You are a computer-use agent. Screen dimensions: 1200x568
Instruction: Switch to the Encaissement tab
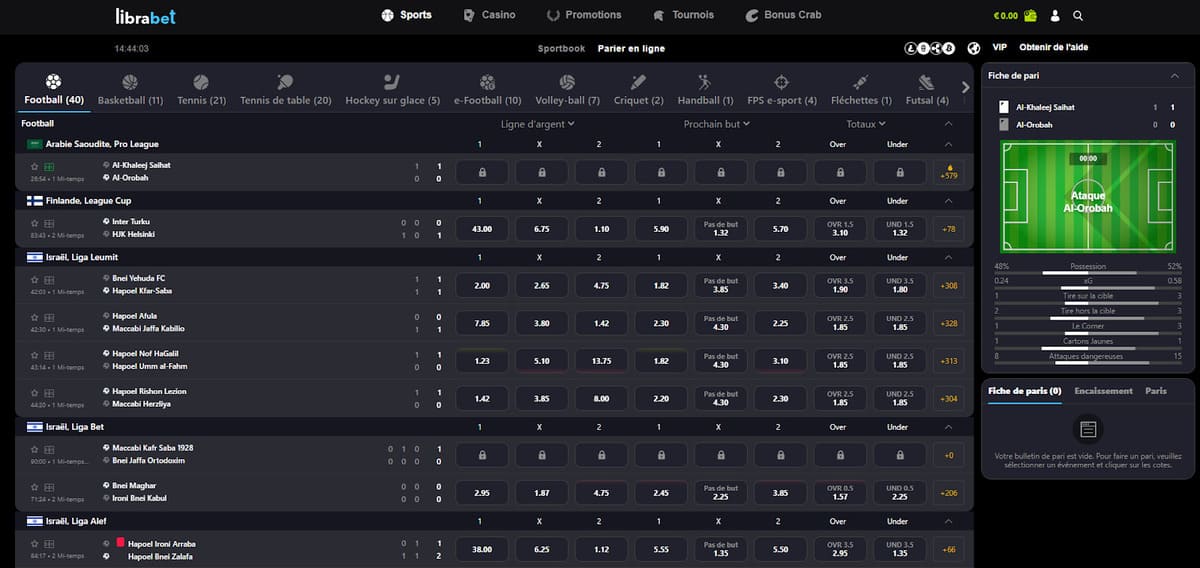tap(1103, 391)
